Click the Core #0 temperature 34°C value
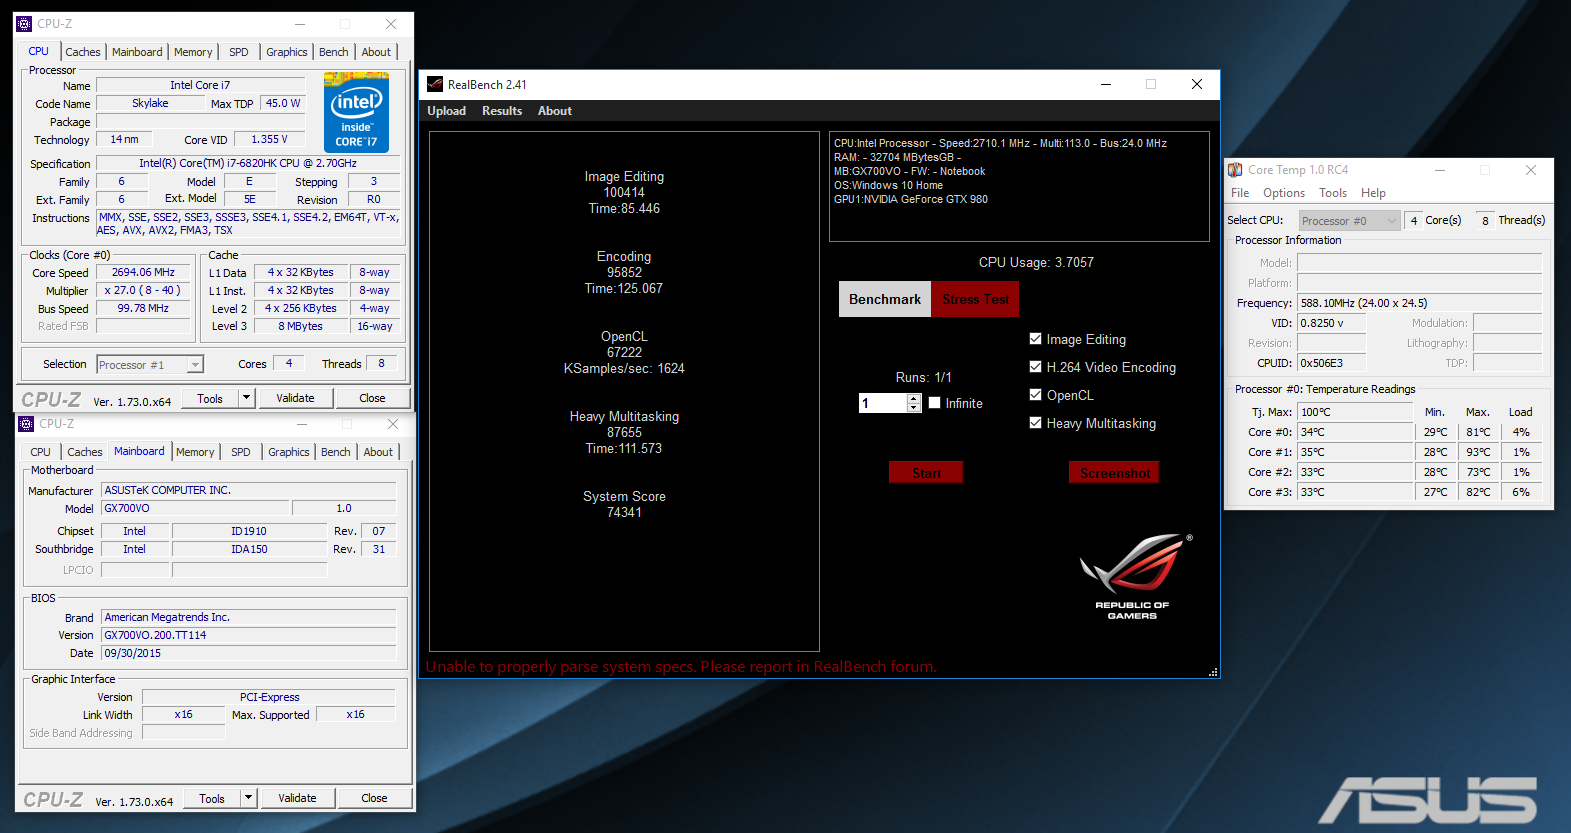 point(1355,432)
